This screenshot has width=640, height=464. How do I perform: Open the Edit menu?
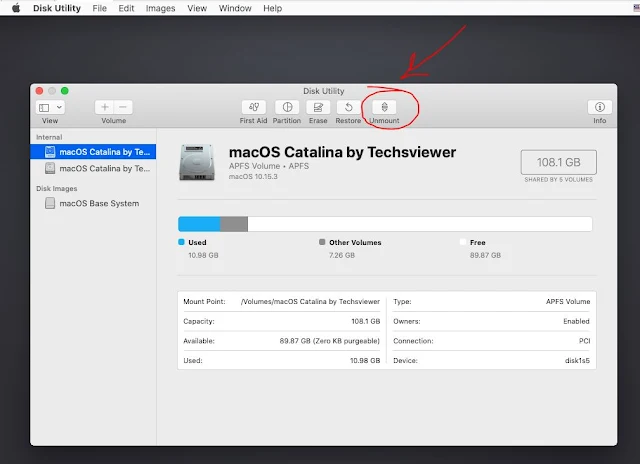pyautogui.click(x=126, y=8)
